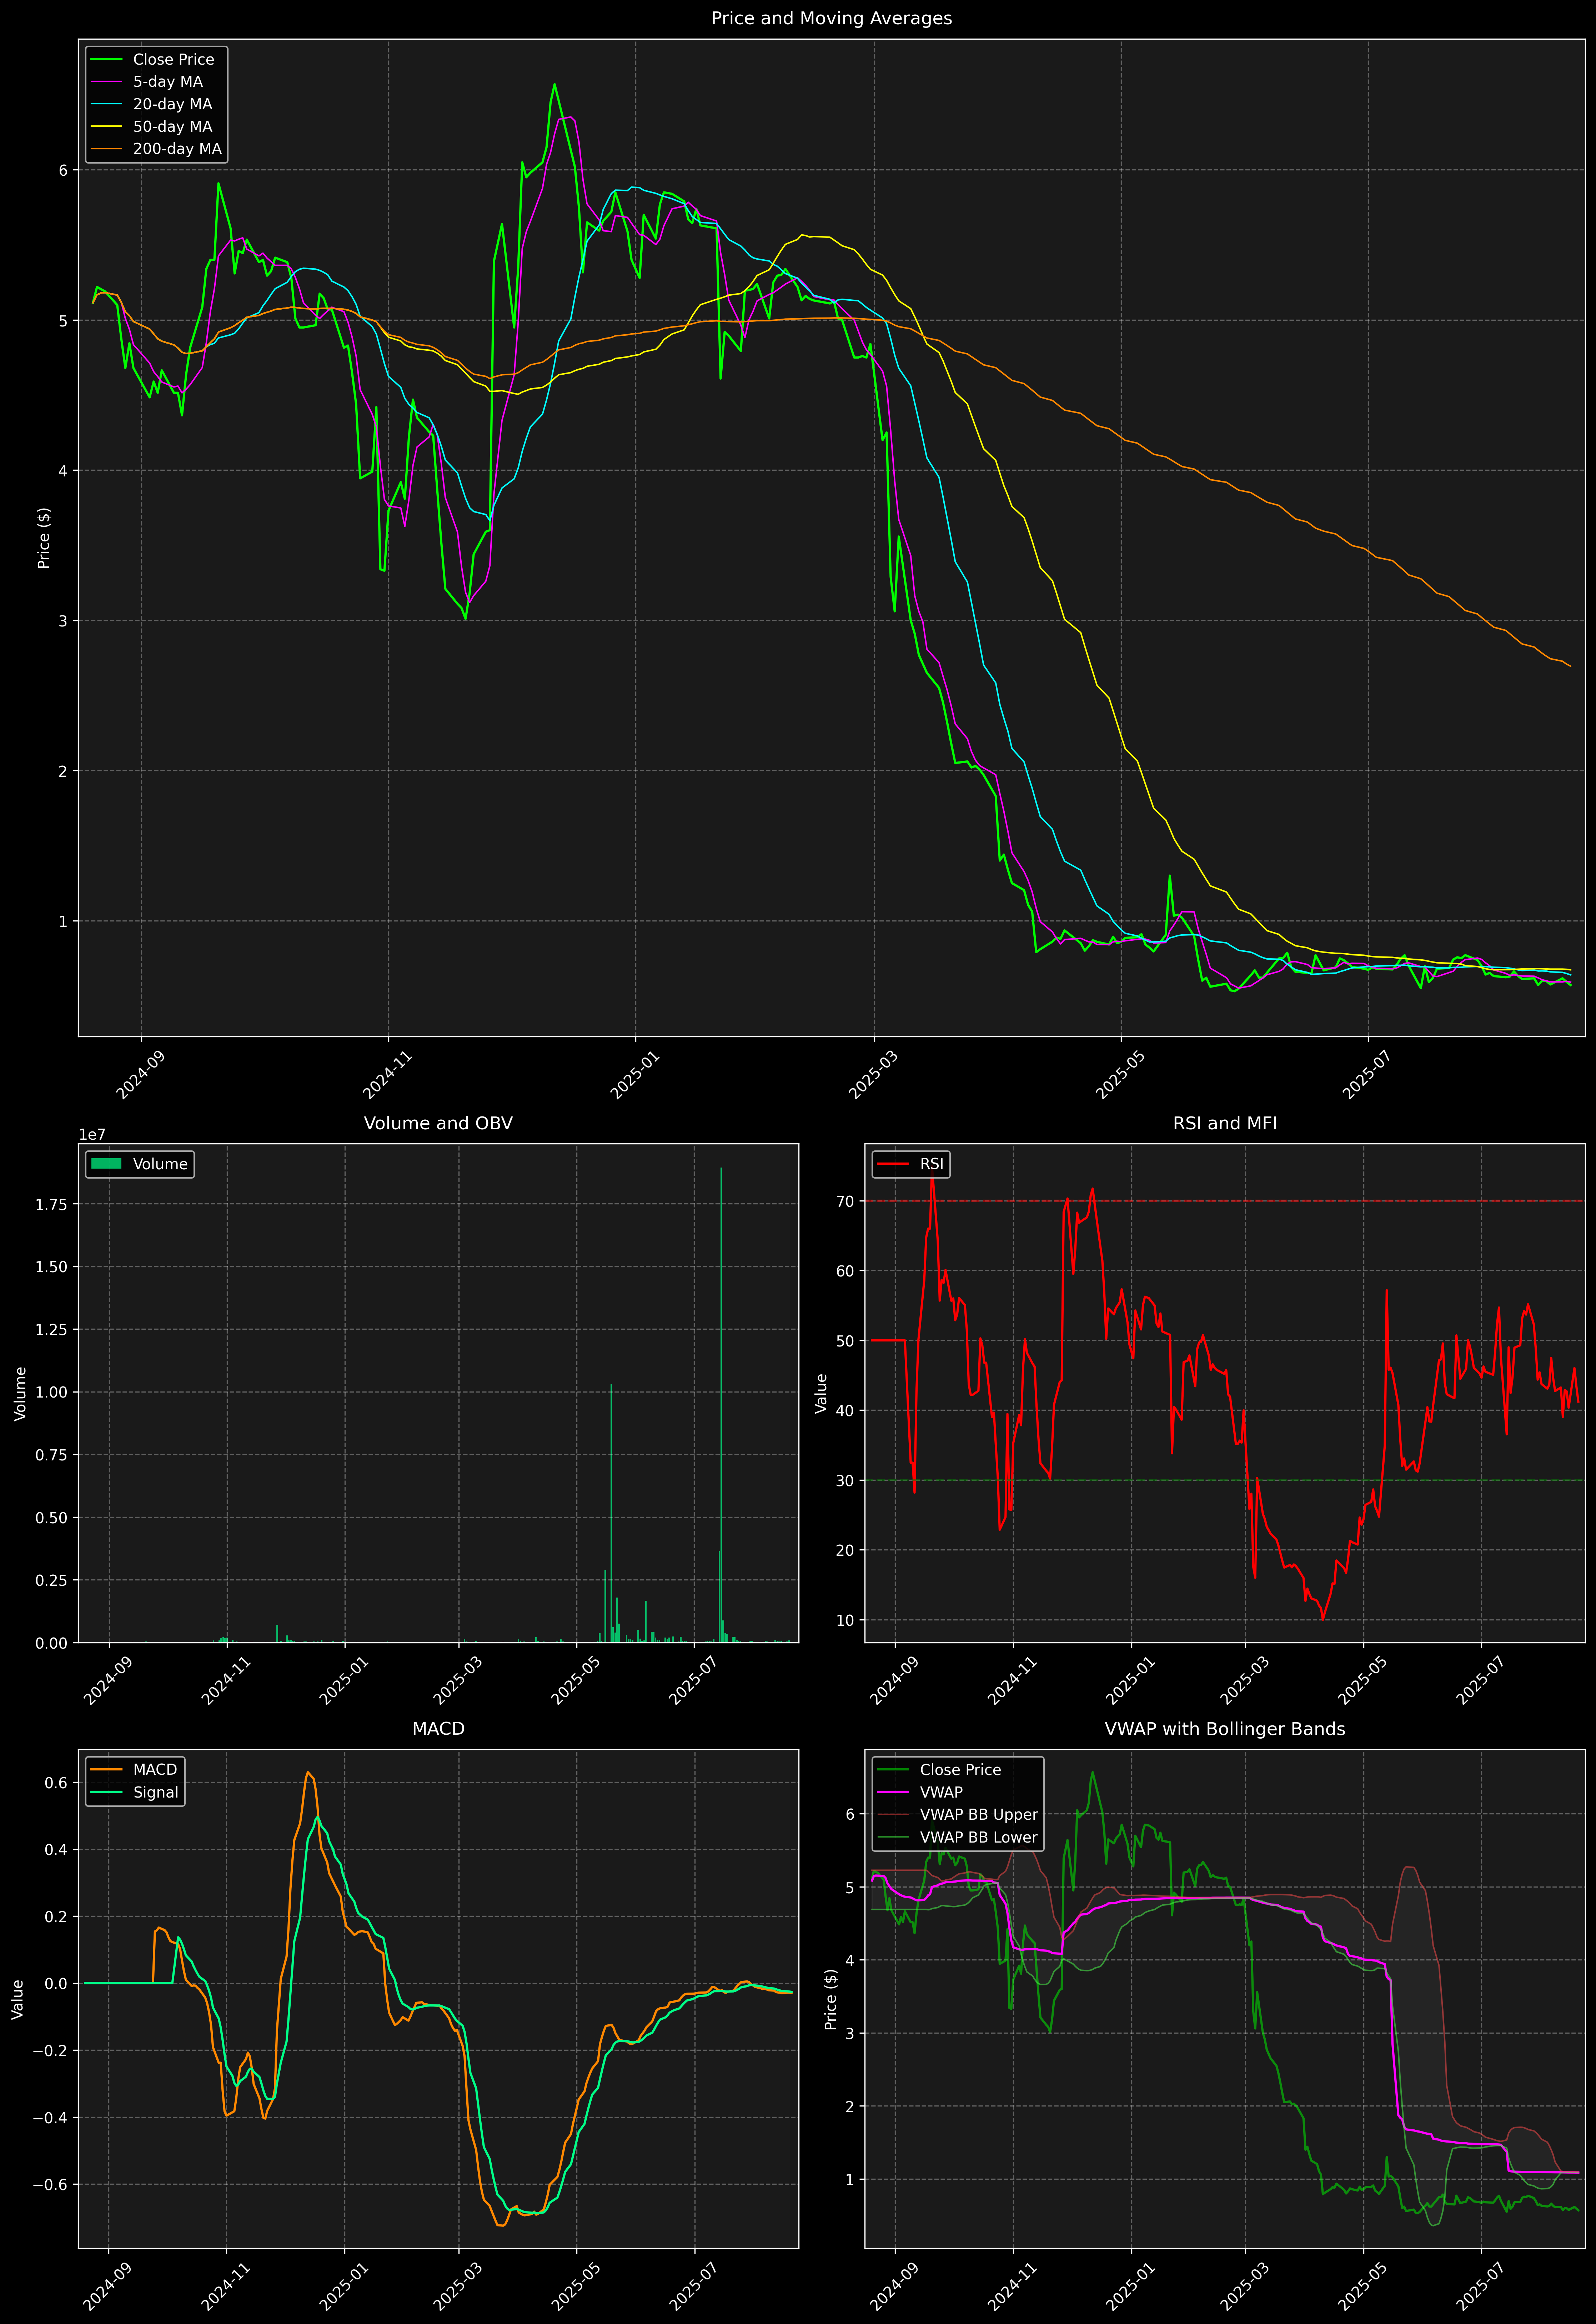Click the Close Price legend entry
This screenshot has height=2324, width=1596.
click(173, 59)
